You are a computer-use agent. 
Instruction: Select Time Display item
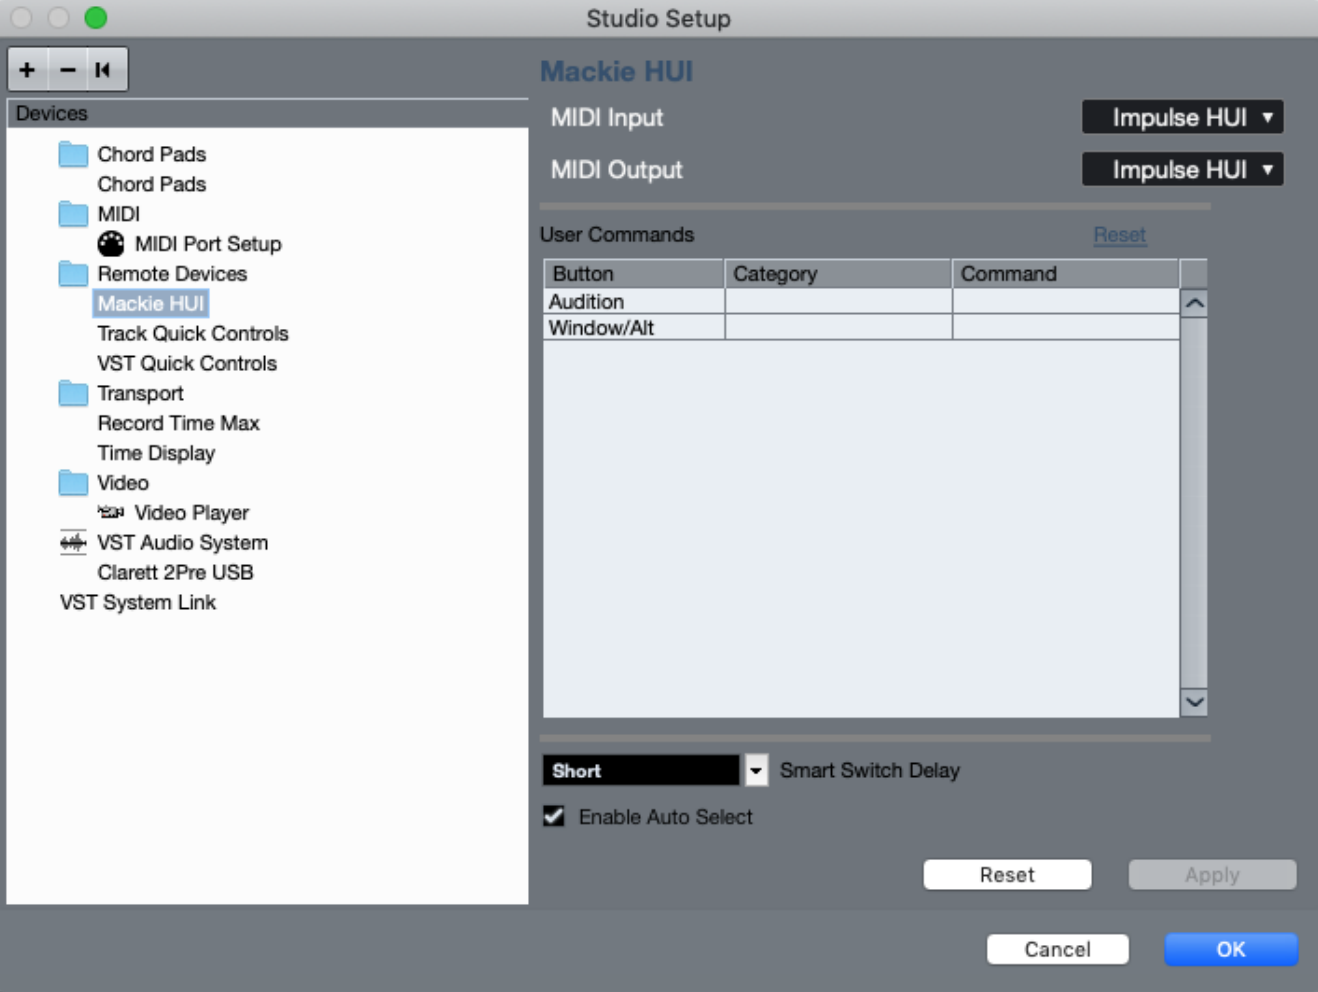pos(156,453)
